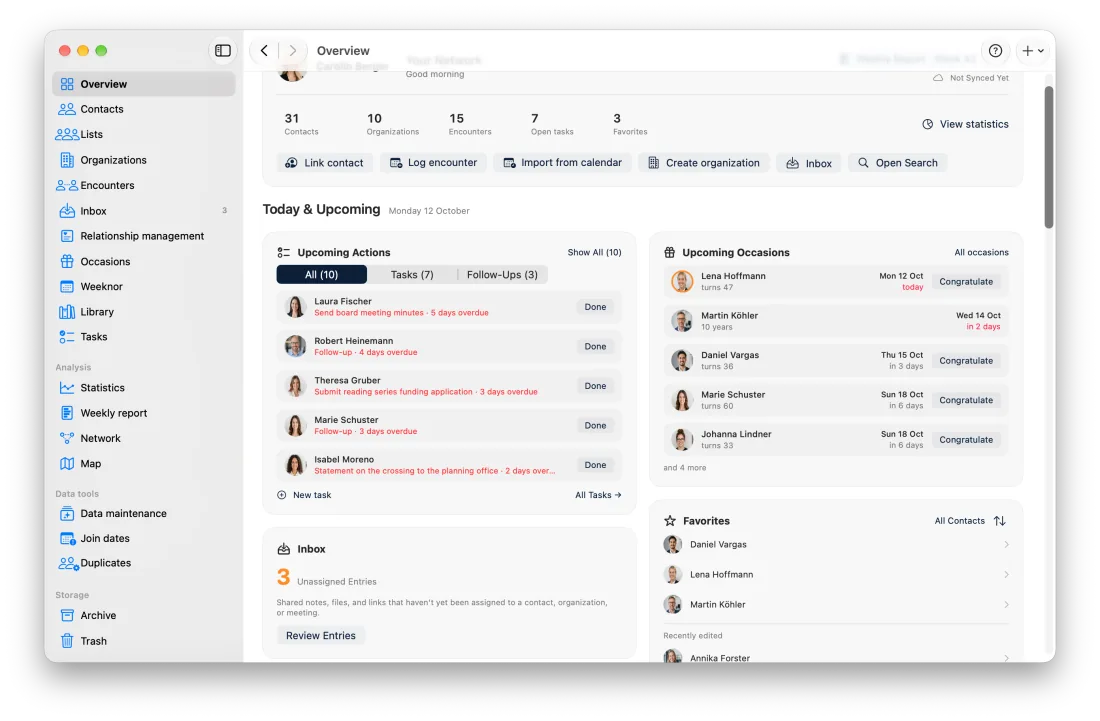Go forward with the right chevron
1100x721 pixels.
(x=293, y=50)
